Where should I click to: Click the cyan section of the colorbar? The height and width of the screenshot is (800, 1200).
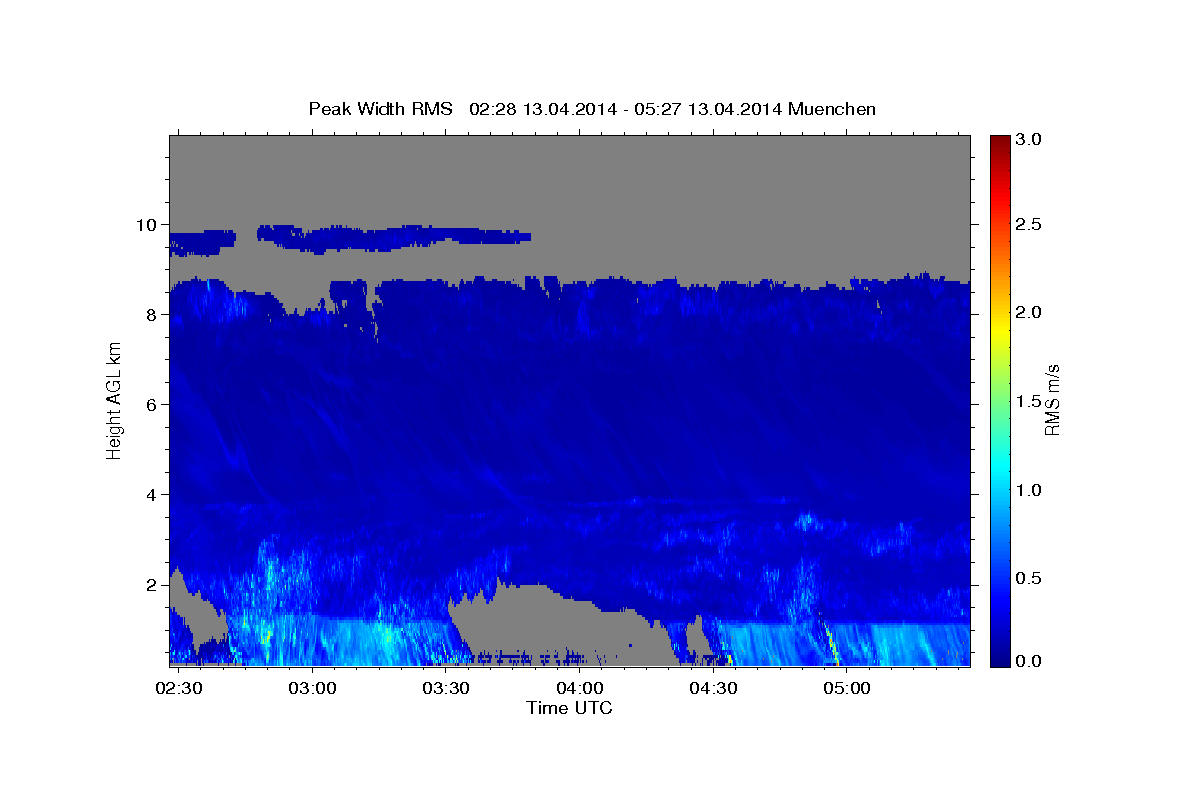coord(998,470)
